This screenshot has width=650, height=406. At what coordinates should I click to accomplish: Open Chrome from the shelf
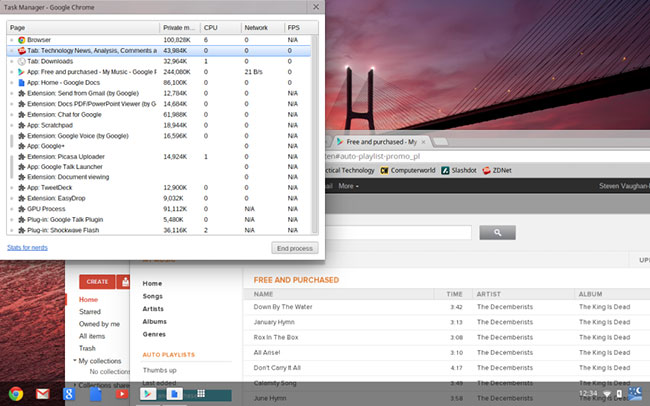[x=16, y=393]
